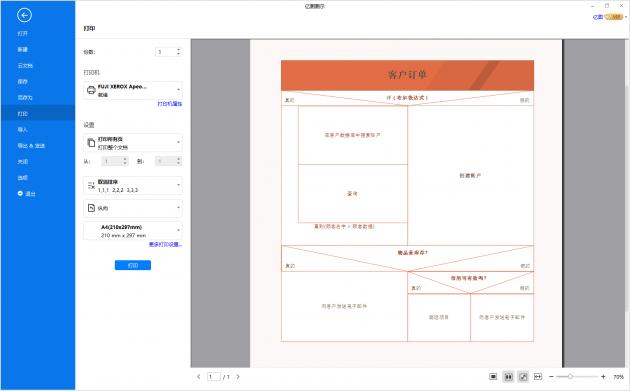
Task: Open 打印机属性 printer properties link
Action: tap(170, 104)
